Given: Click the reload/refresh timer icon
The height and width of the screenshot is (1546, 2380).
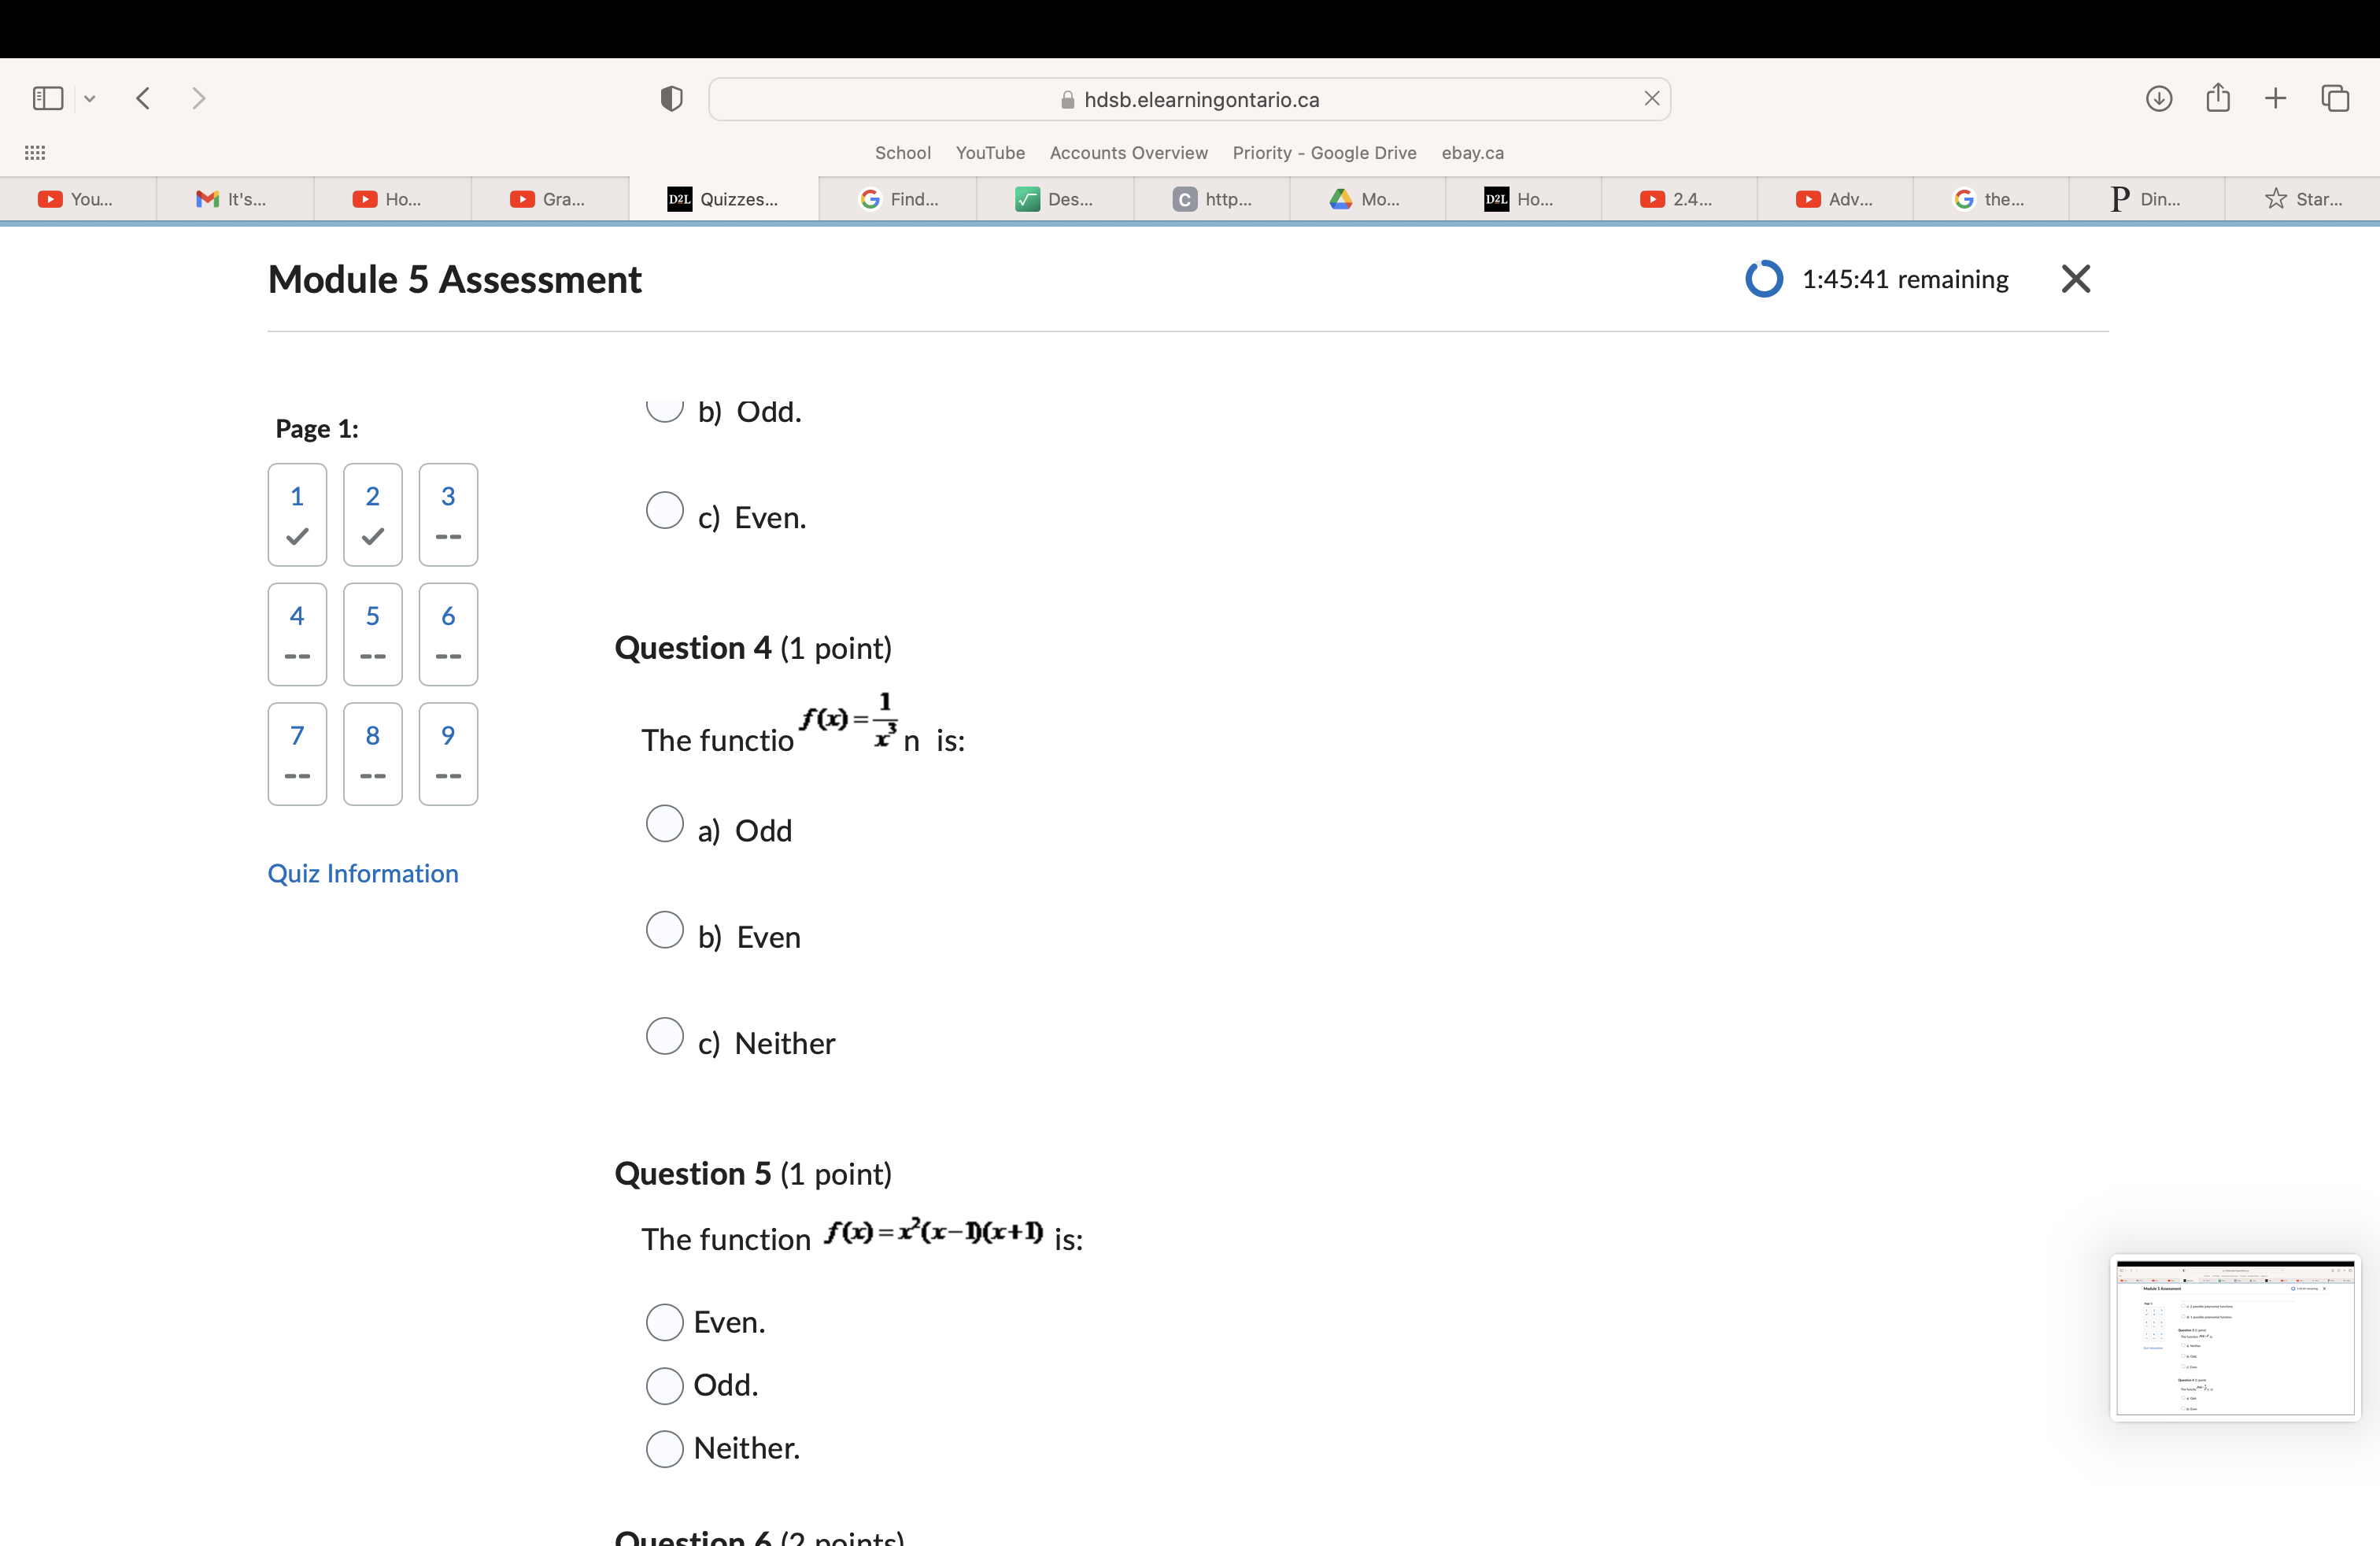Looking at the screenshot, I should 1766,278.
